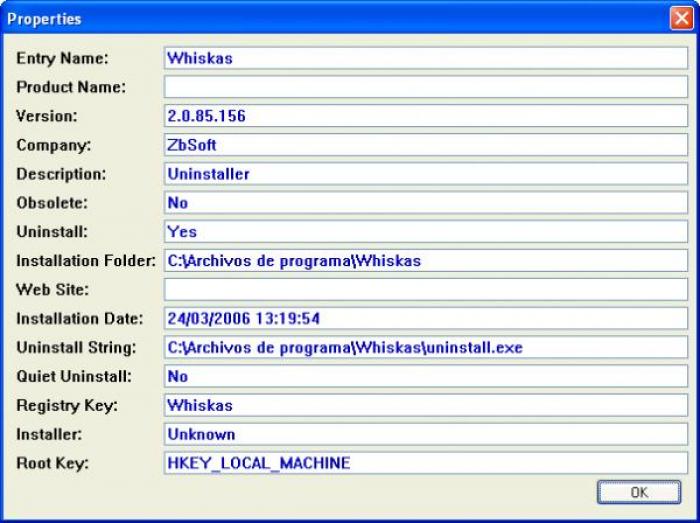This screenshot has height=523, width=700.
Task: Click the 'Quiet Uninstall:' label
Action: pyautogui.click(x=74, y=377)
